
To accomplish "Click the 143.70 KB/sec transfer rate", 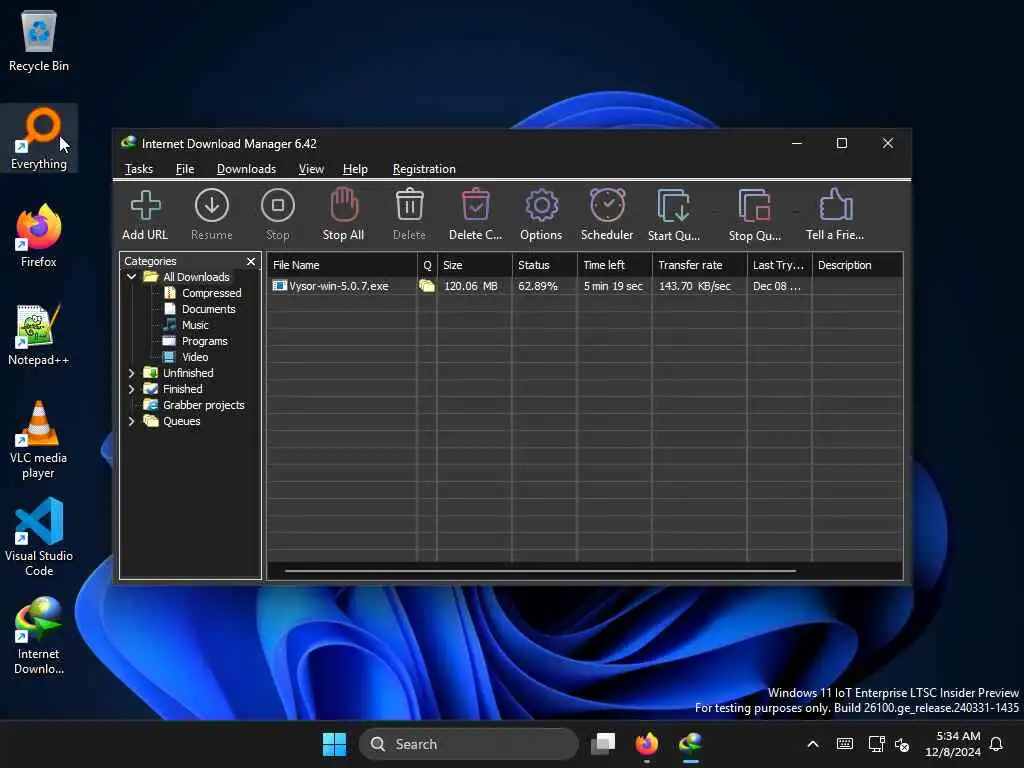I will 695,286.
